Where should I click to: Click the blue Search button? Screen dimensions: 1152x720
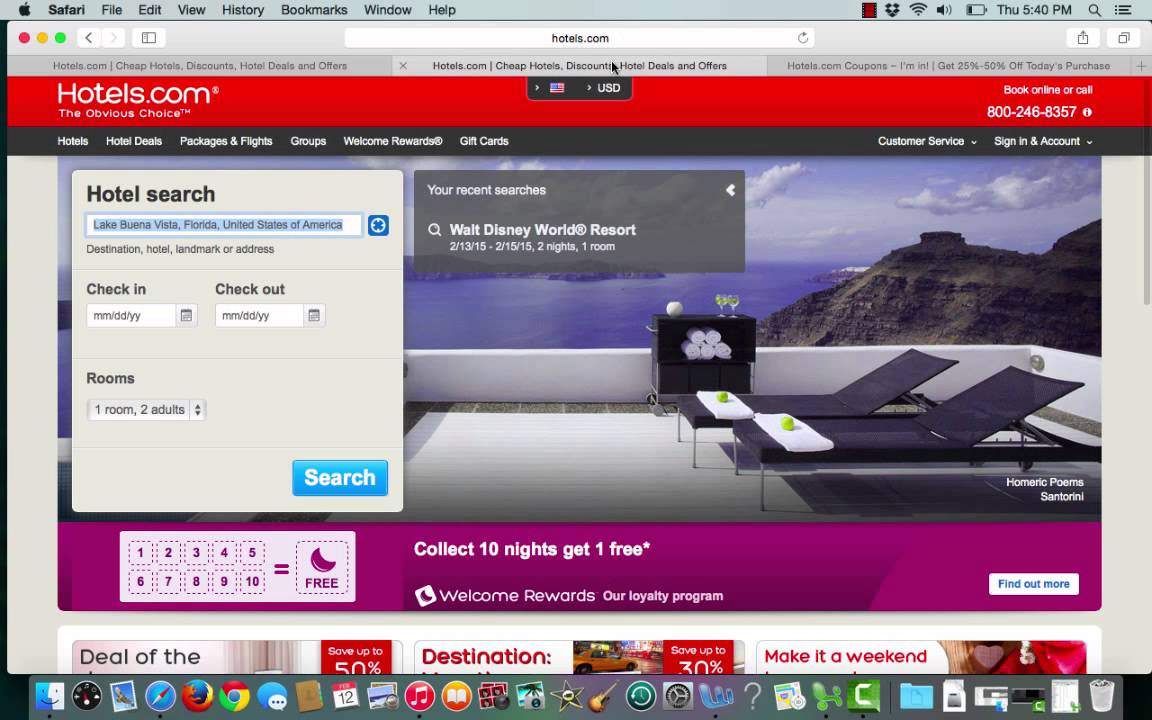coord(340,478)
